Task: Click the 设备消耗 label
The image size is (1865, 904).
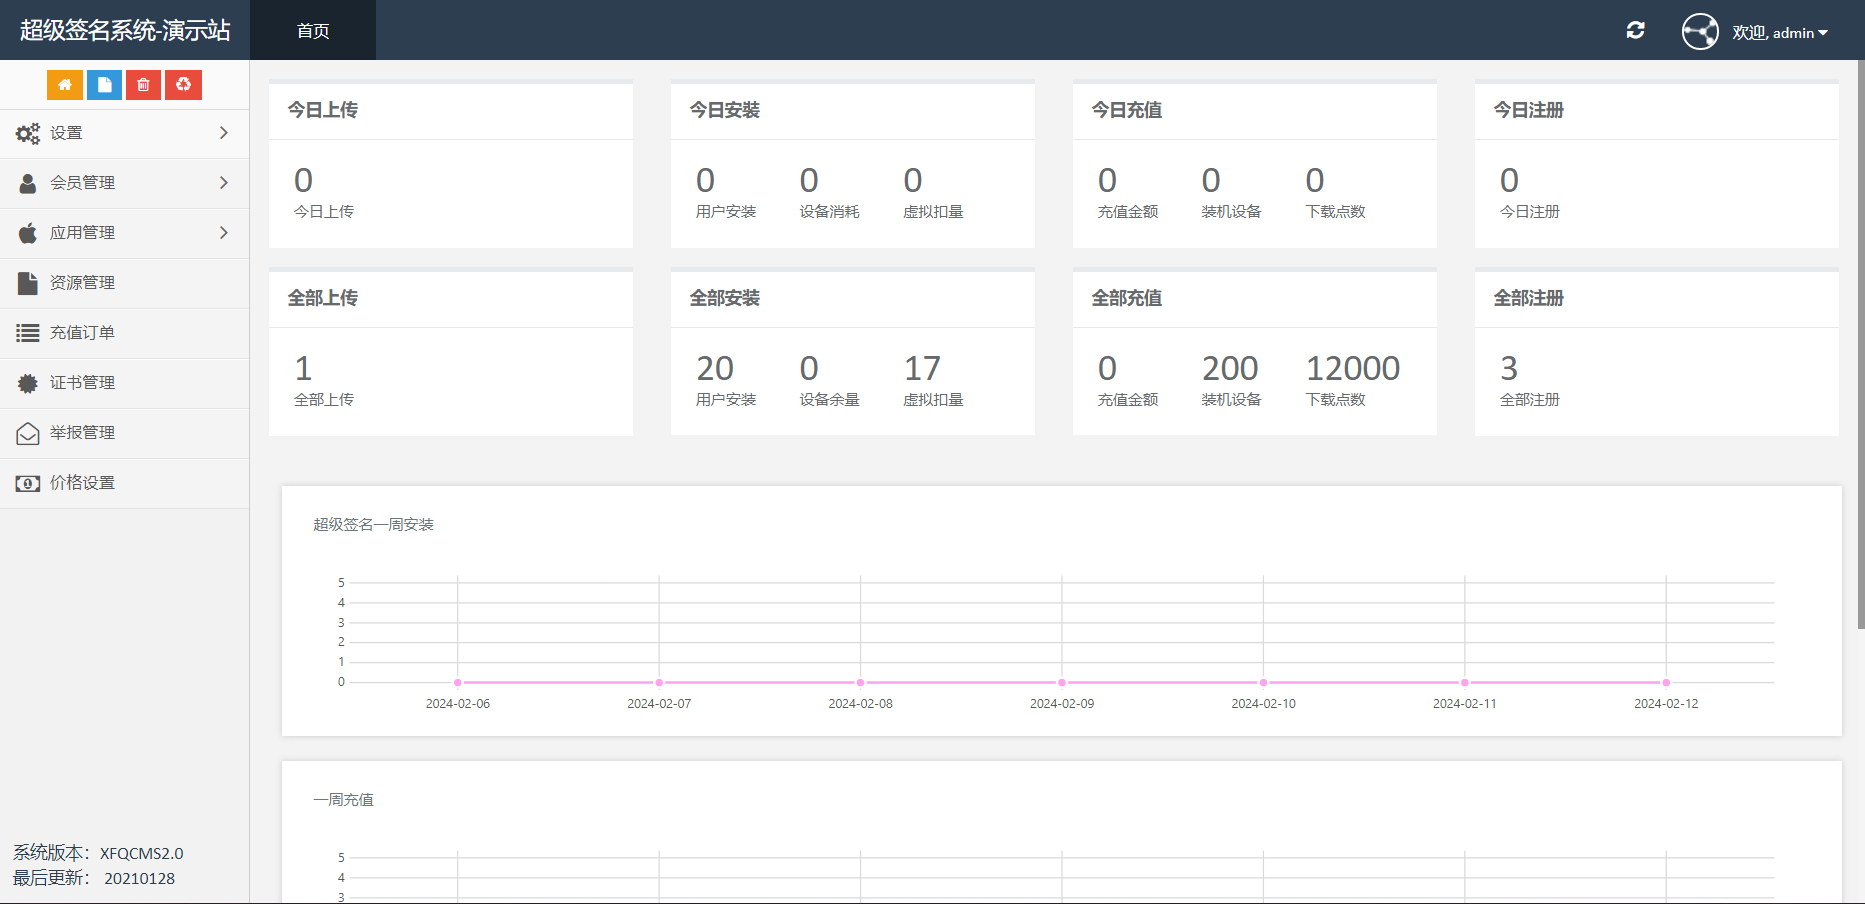Action: pos(830,212)
